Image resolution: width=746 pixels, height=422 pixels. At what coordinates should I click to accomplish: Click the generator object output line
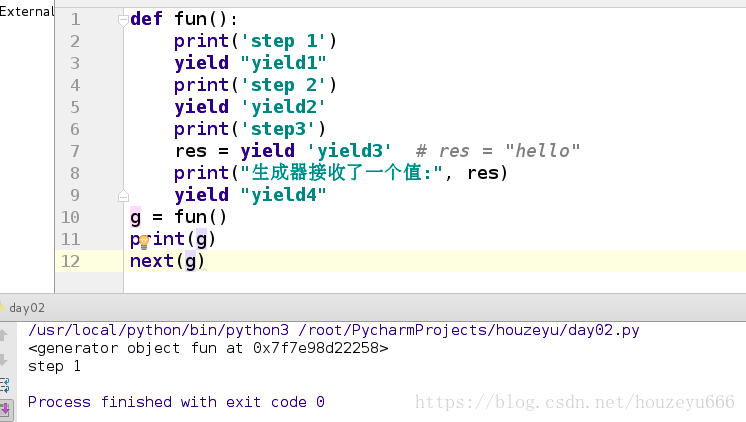coord(208,348)
